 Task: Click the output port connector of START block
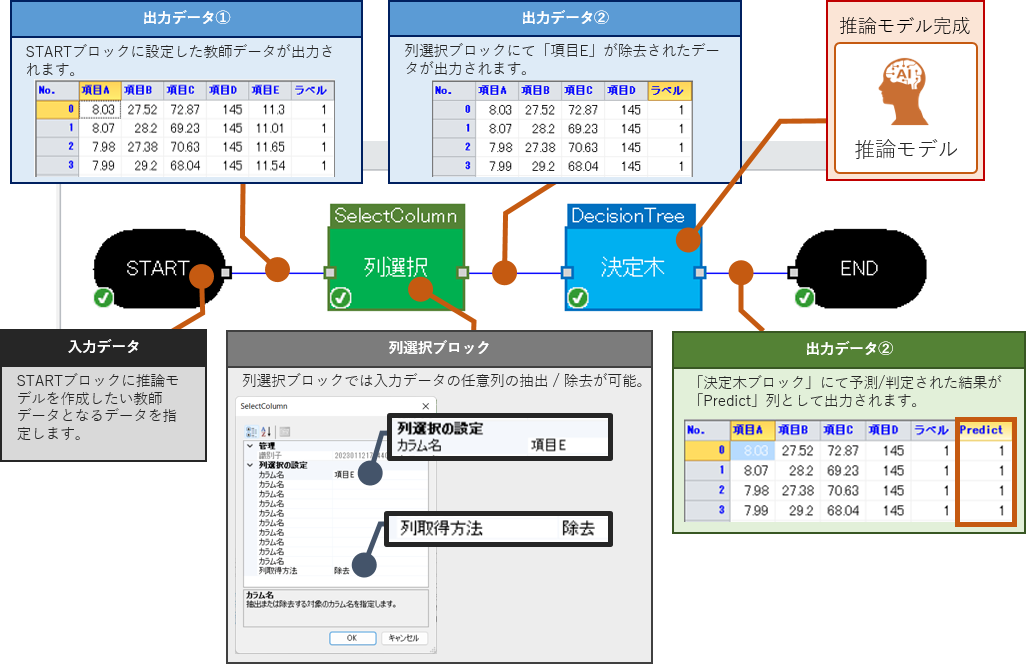[x=226, y=272]
